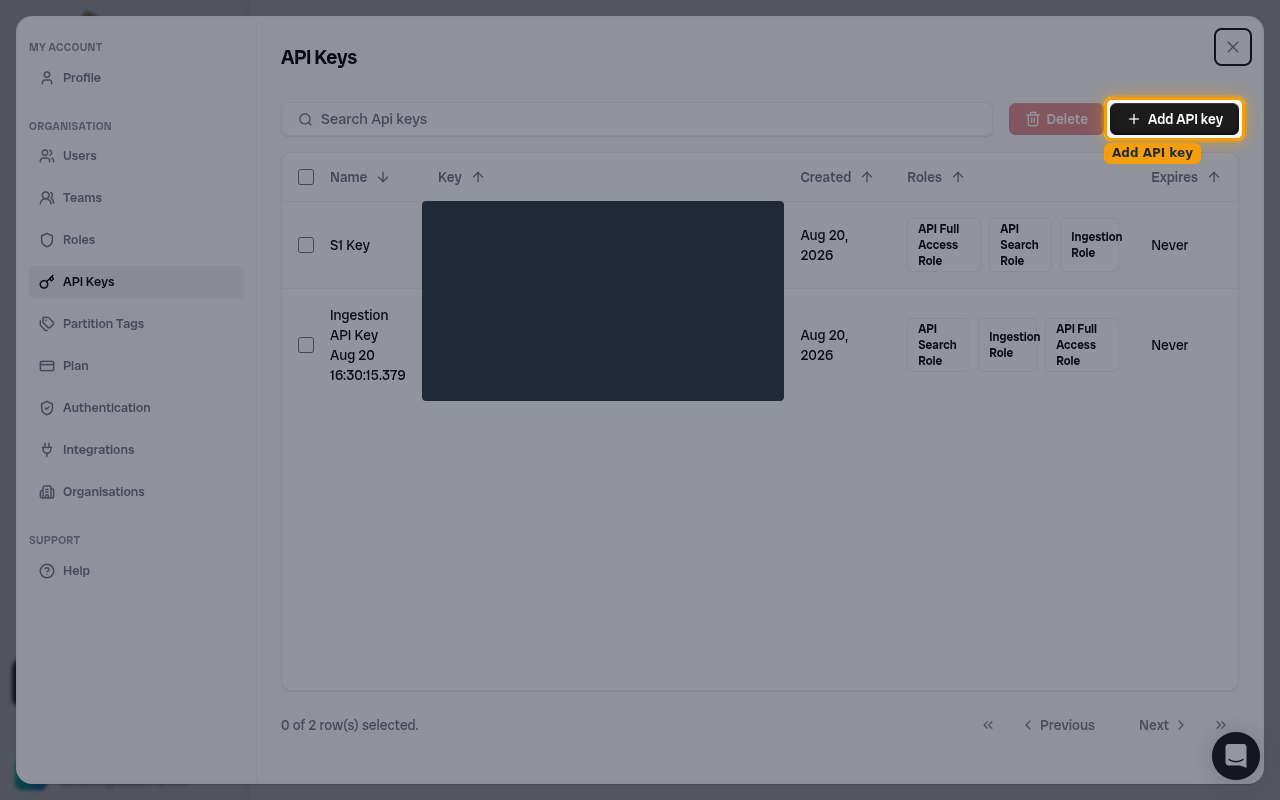The image size is (1280, 800).
Task: Open the Plan section
Action: point(136,366)
